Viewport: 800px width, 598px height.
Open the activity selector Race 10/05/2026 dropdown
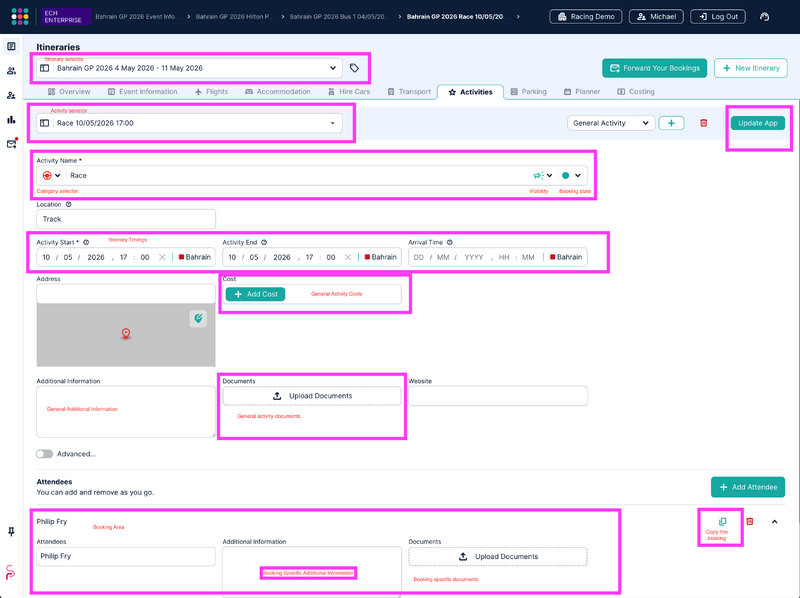189,123
